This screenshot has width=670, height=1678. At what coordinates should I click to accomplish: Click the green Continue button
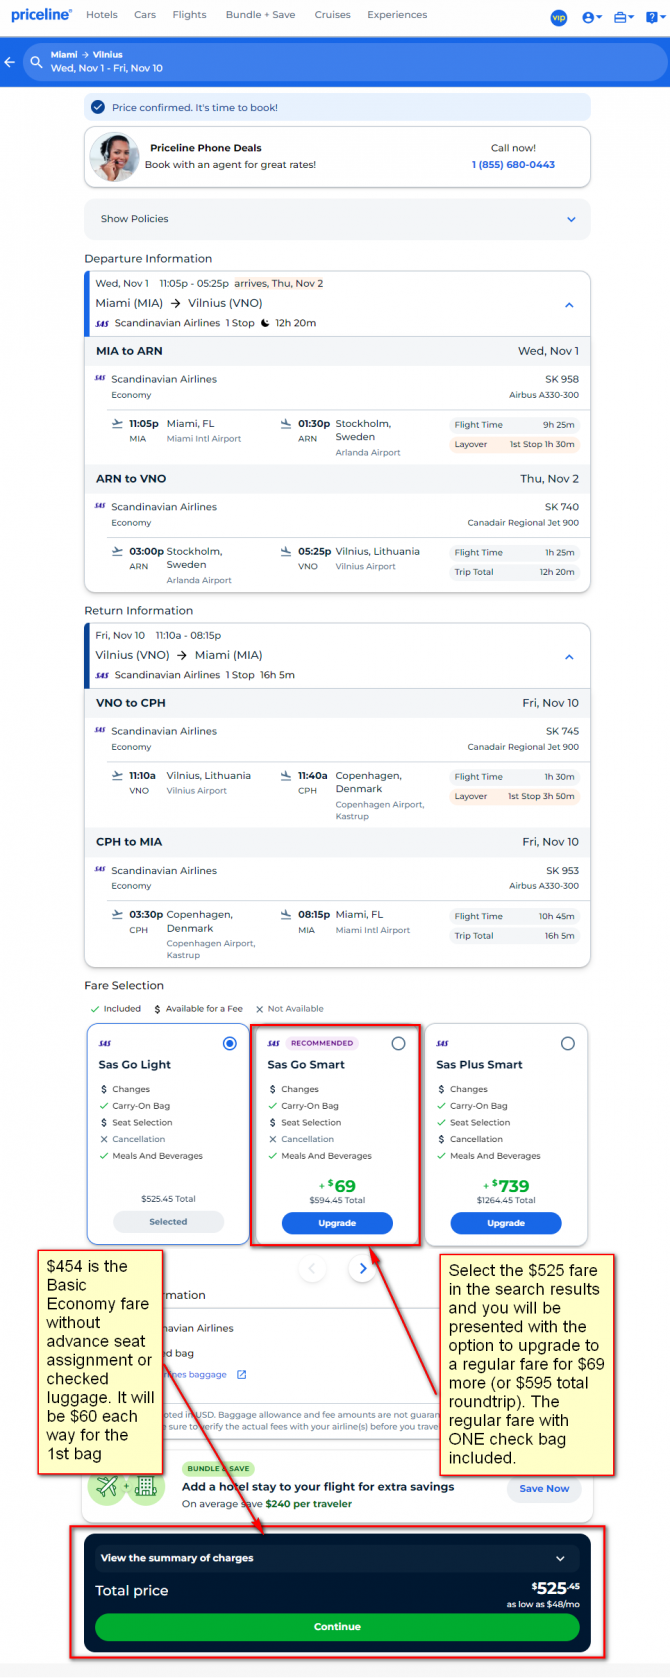point(337,1626)
